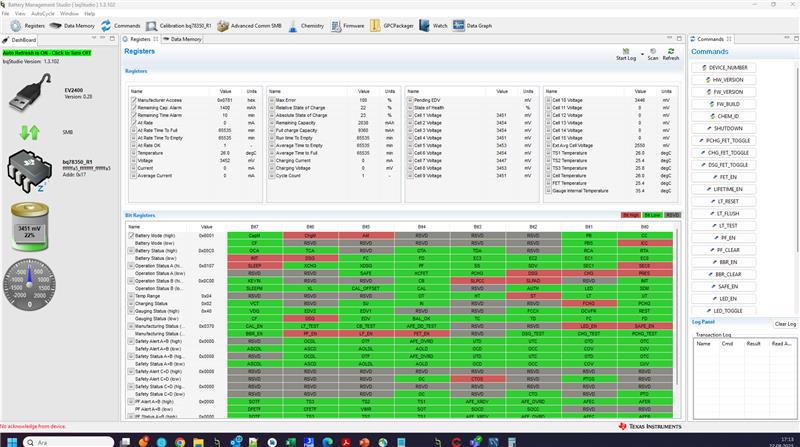Open Advanced Comm SMB tool
800x447 pixels.
click(249, 26)
